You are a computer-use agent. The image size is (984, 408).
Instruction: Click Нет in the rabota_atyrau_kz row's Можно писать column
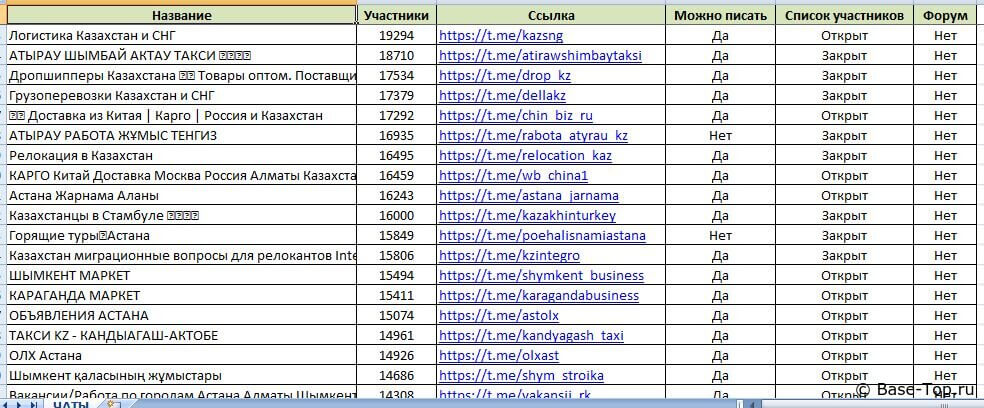pyautogui.click(x=720, y=136)
